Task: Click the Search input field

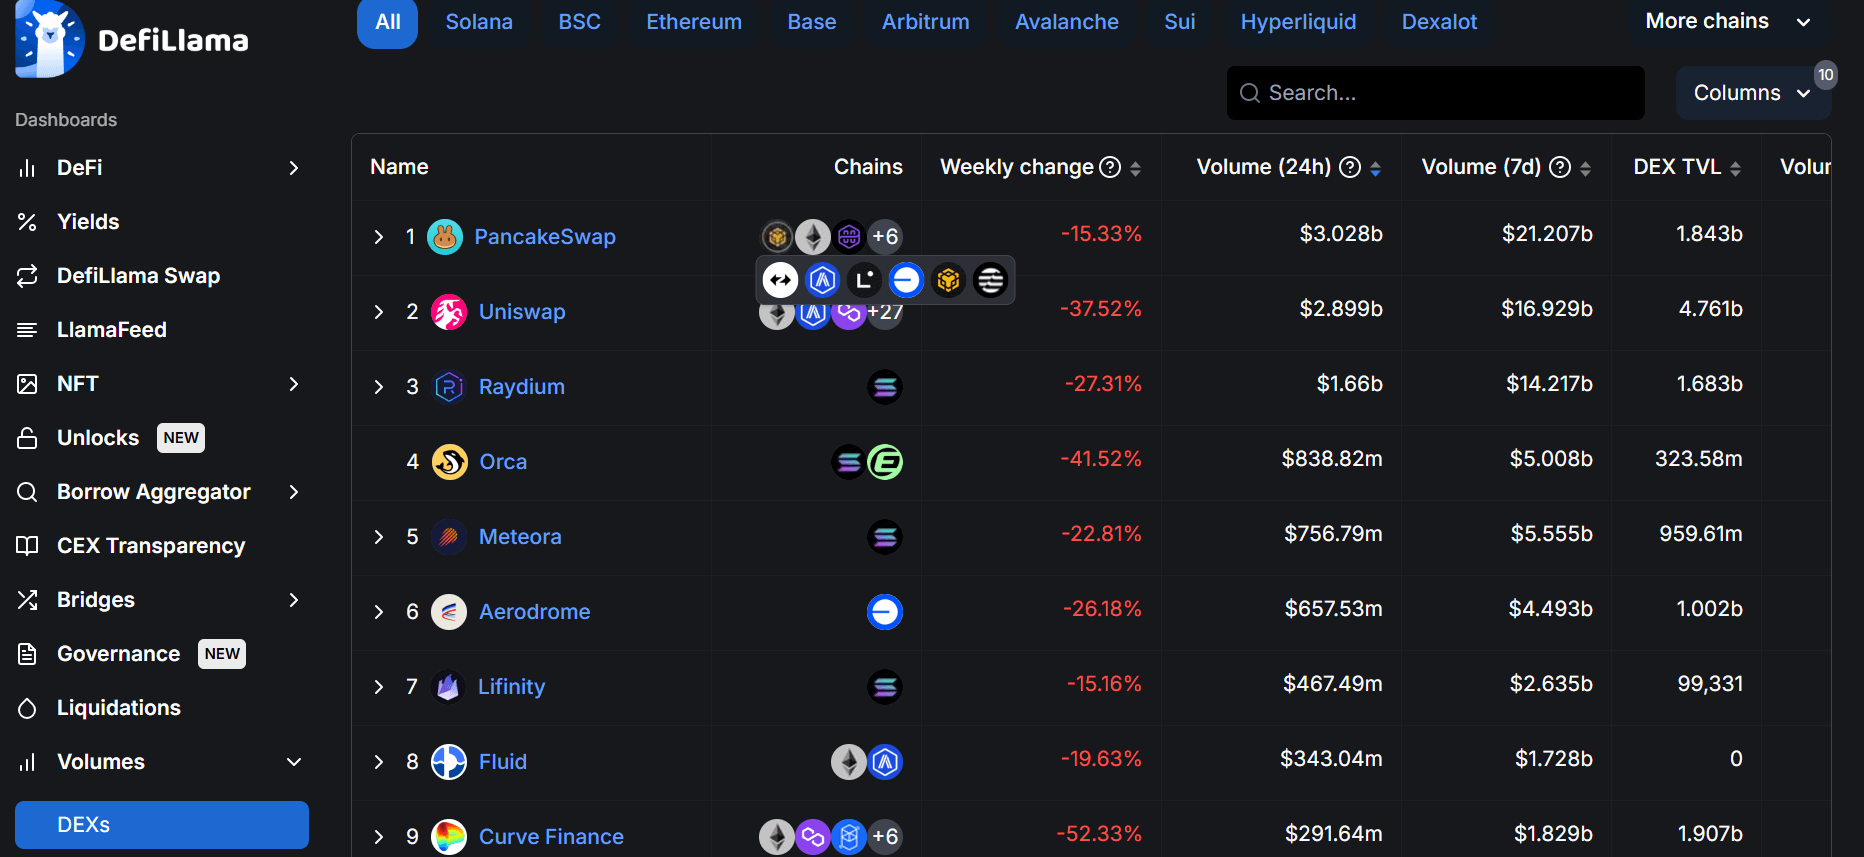Action: (x=1435, y=93)
